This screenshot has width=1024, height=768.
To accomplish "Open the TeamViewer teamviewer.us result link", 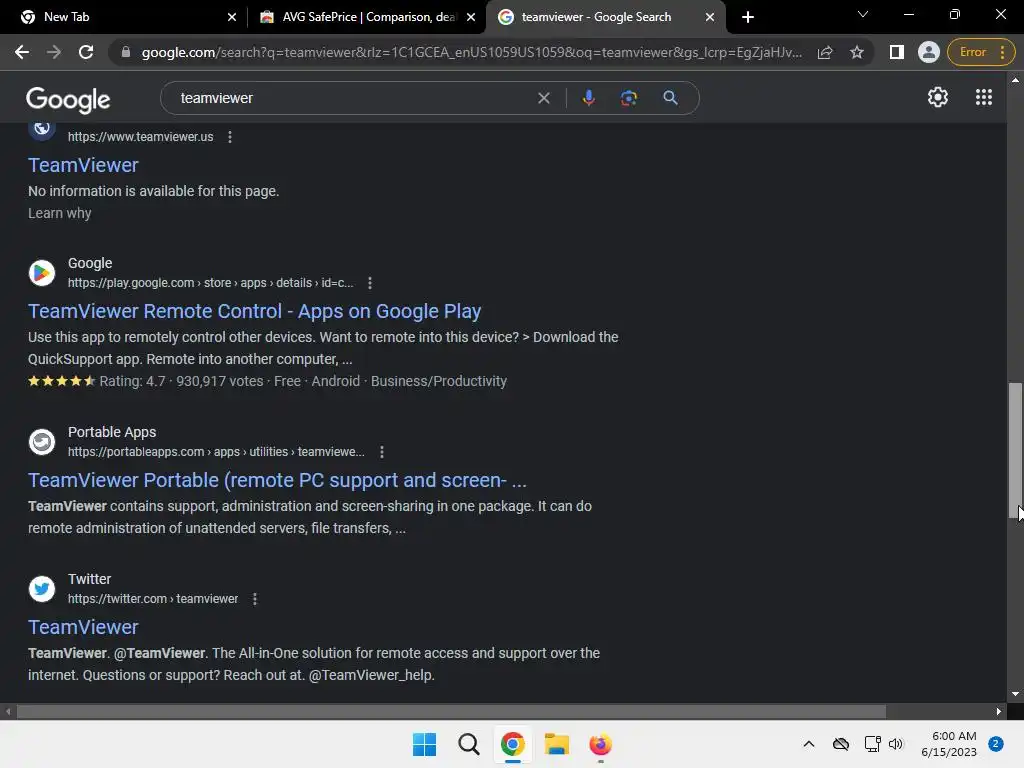I will 83,165.
